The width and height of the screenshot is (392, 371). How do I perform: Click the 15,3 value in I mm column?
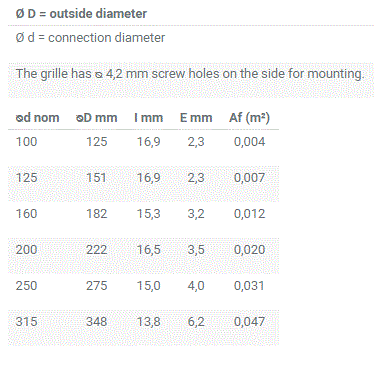(149, 214)
